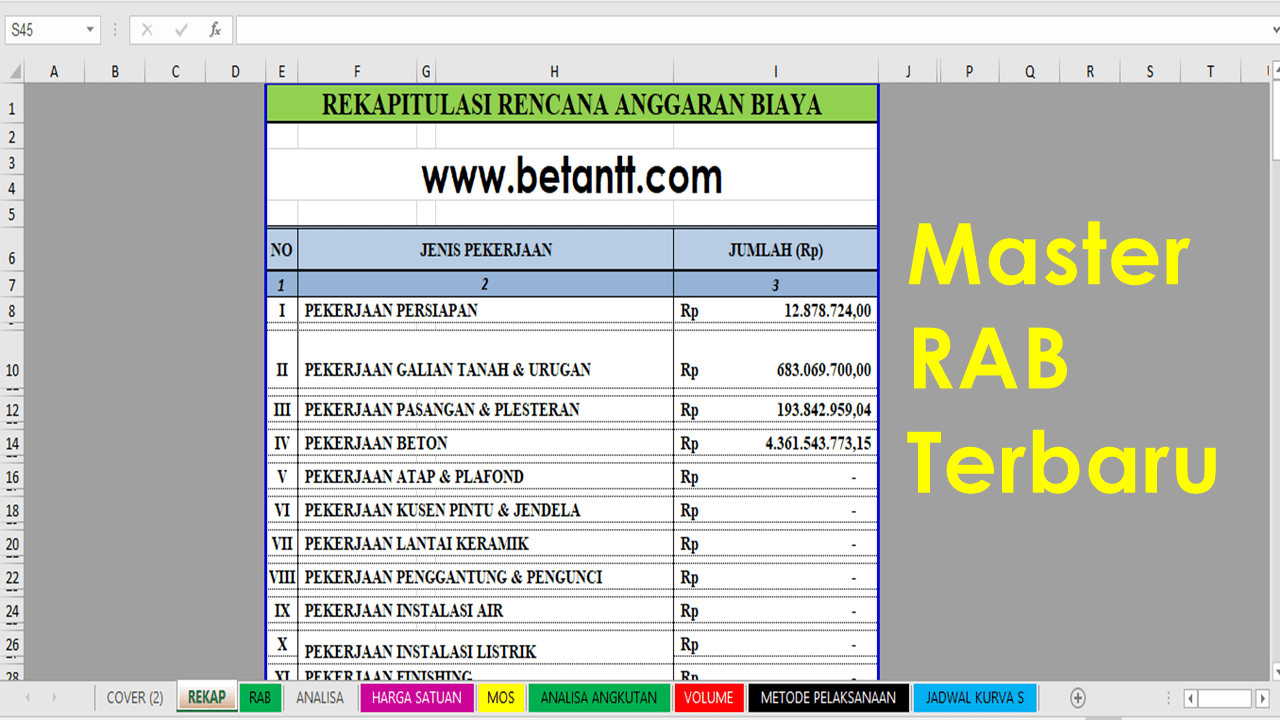Click into the formula bar
The height and width of the screenshot is (720, 1280).
[x=755, y=30]
